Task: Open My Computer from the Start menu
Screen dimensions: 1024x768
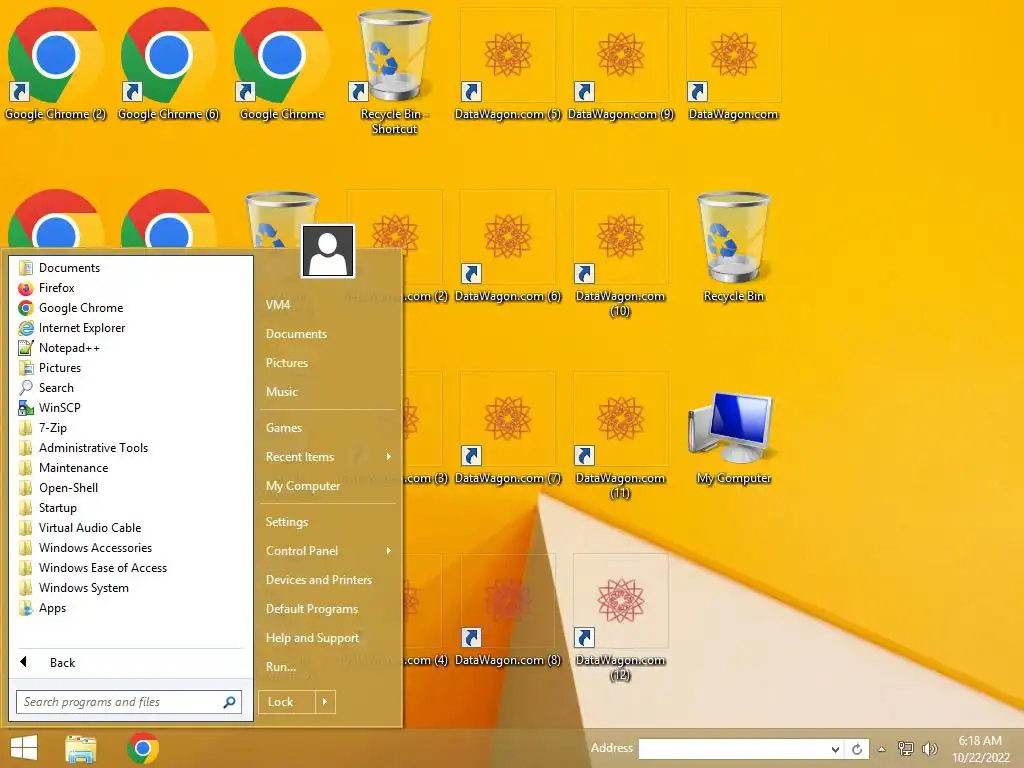Action: click(302, 486)
